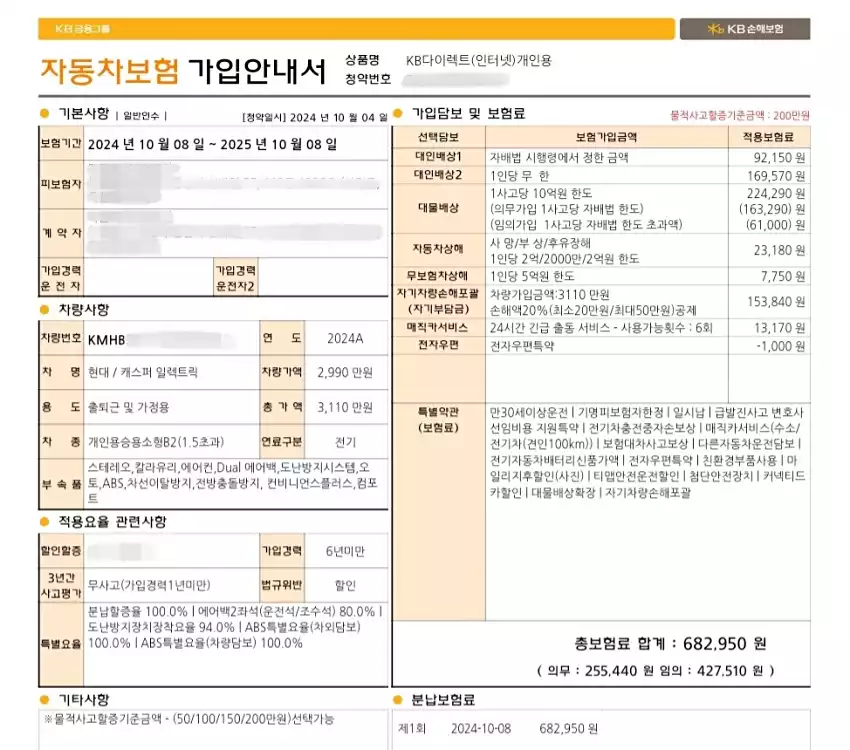The width and height of the screenshot is (850, 750).
Task: Click fuel type value 전기
Action: pos(345,442)
